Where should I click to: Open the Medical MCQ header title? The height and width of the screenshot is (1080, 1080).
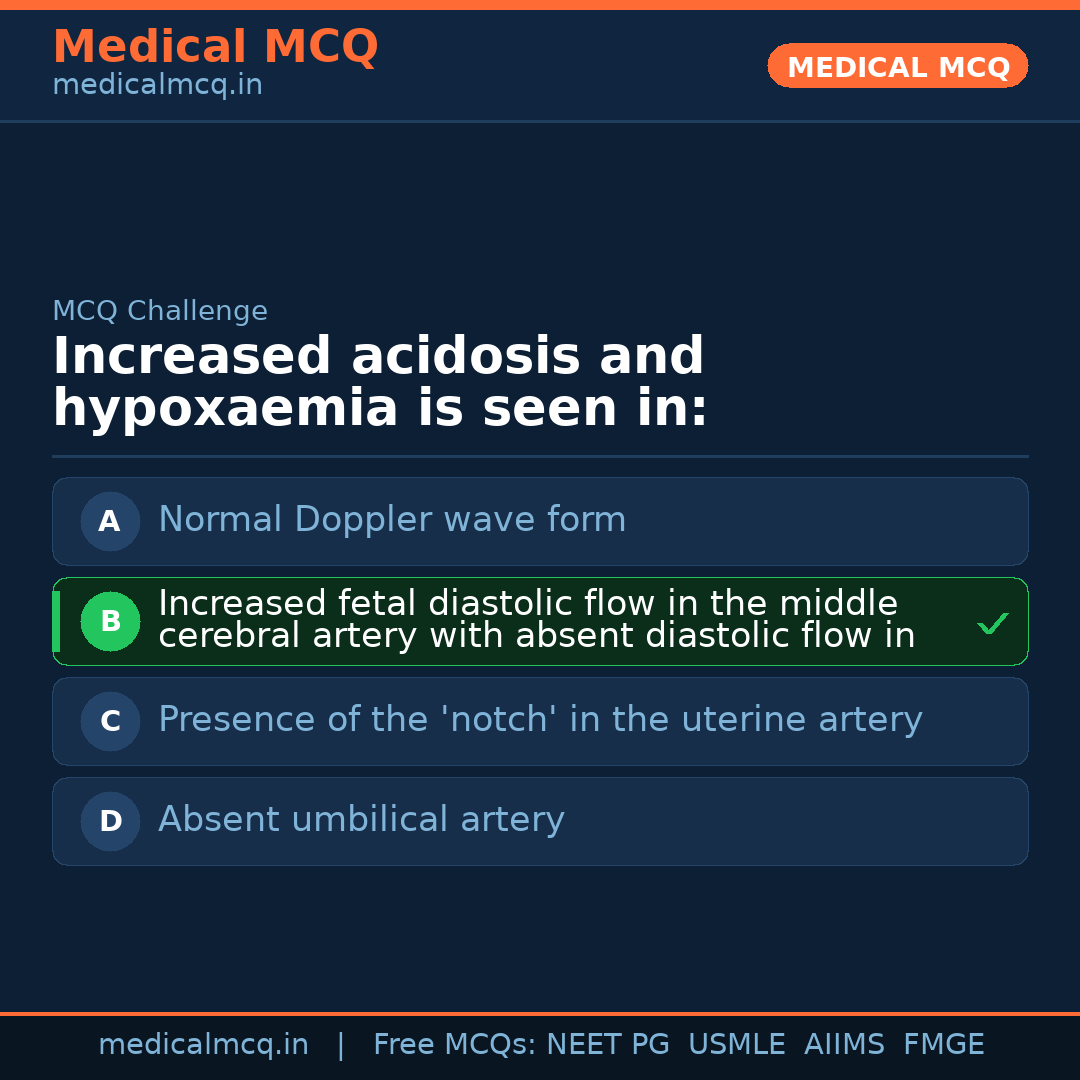(215, 47)
